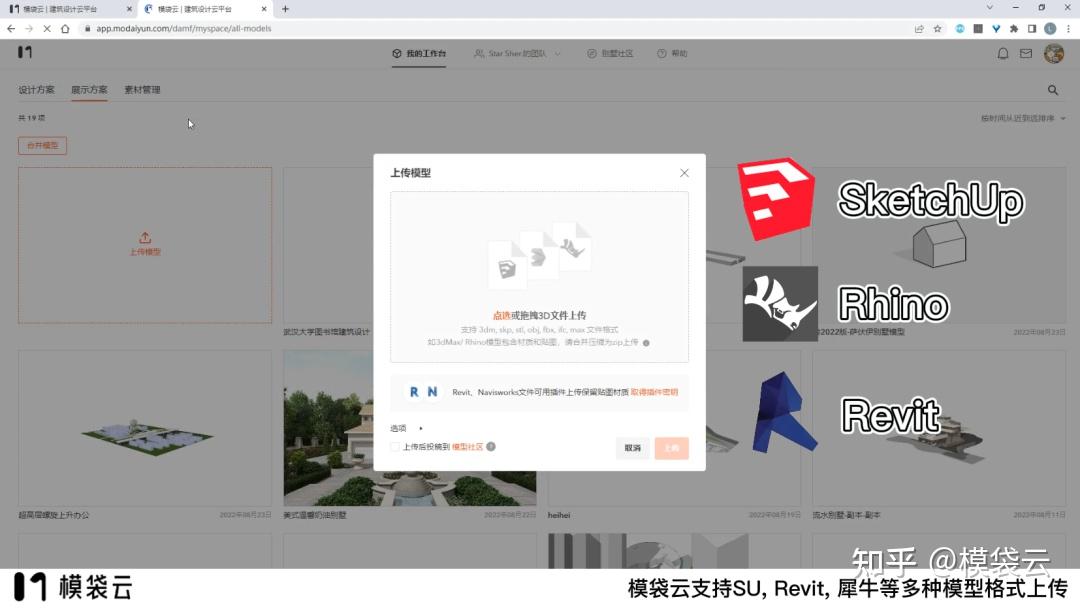Screen dimensions: 1080x608
Task: Open 我的工作台 in the top navigation
Action: [419, 54]
